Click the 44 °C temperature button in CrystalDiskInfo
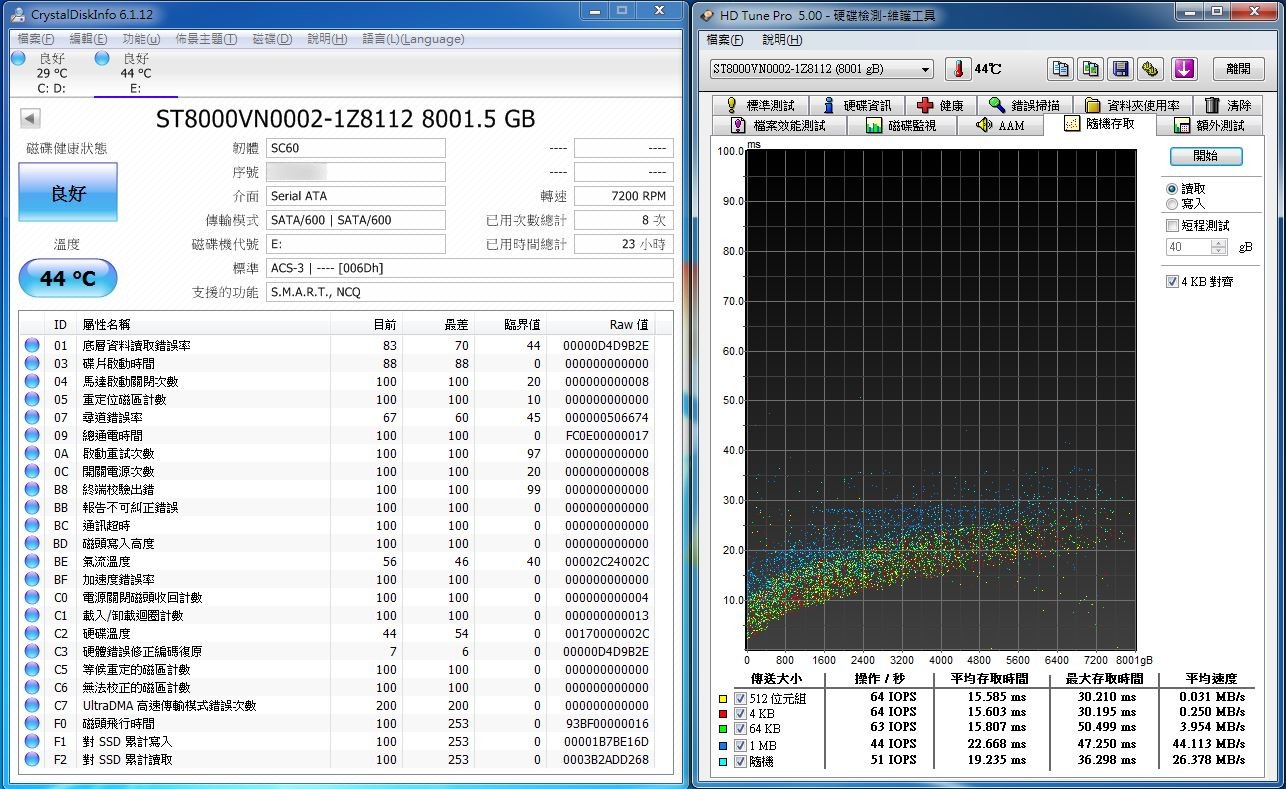 coord(68,278)
